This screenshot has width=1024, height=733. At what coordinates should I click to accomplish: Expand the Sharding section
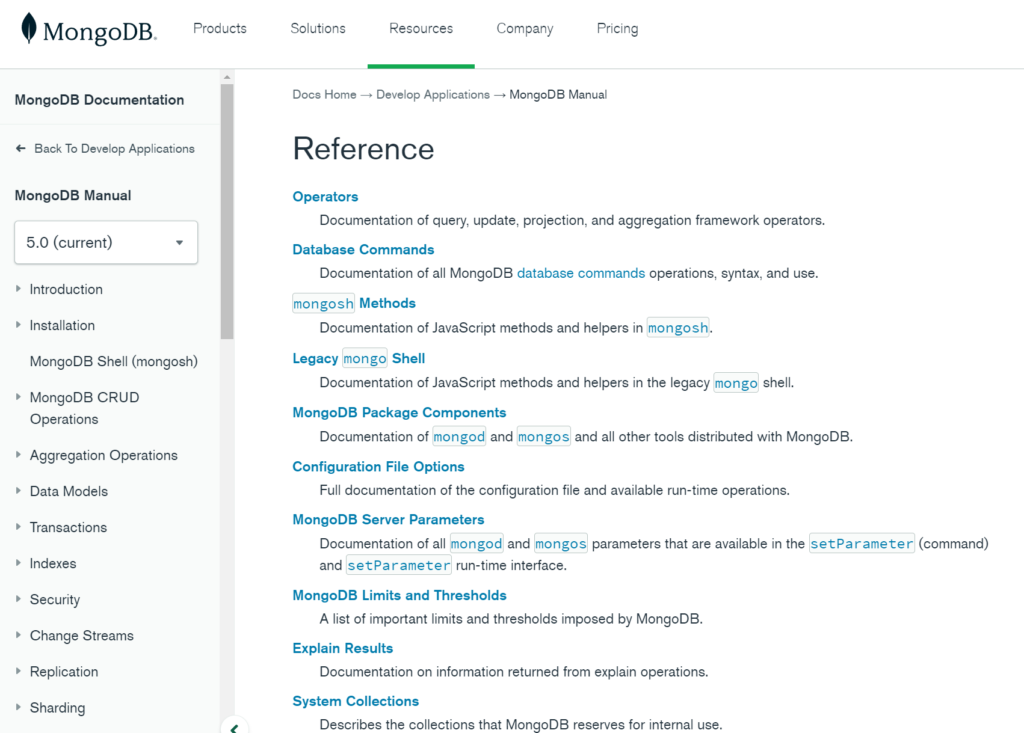(x=17, y=707)
